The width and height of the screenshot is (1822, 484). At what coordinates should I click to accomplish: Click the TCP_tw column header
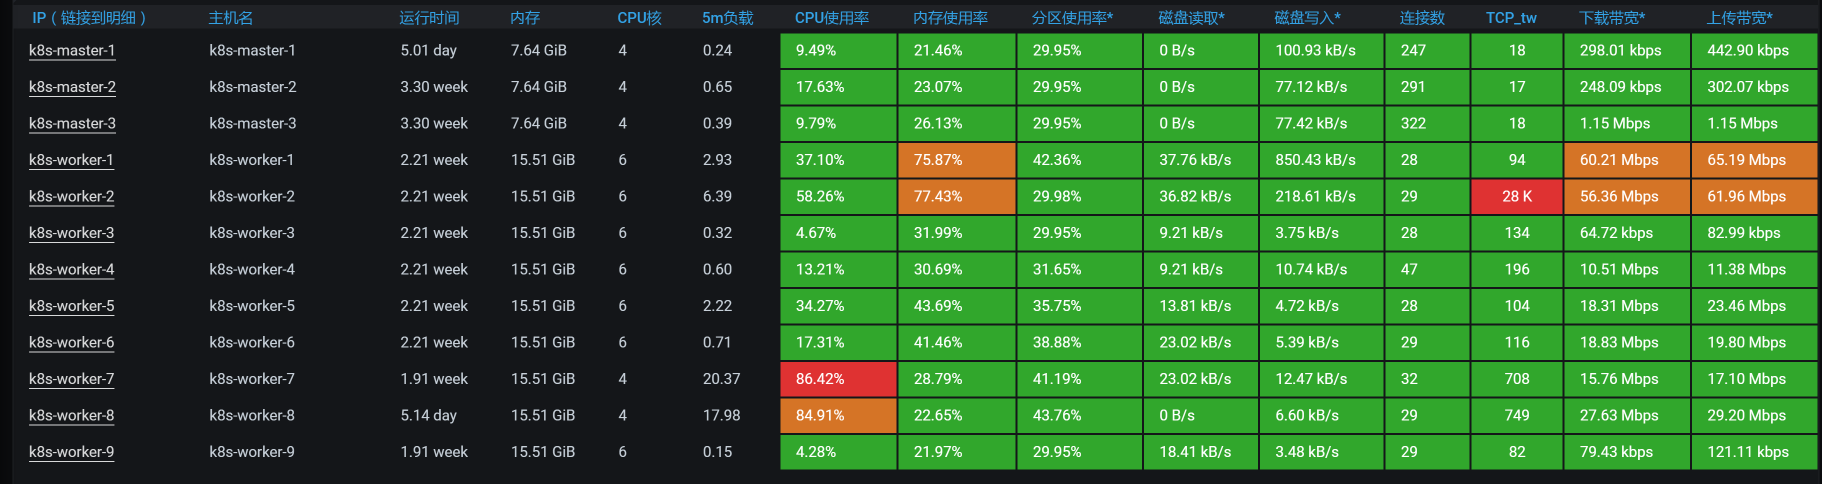pyautogui.click(x=1511, y=18)
